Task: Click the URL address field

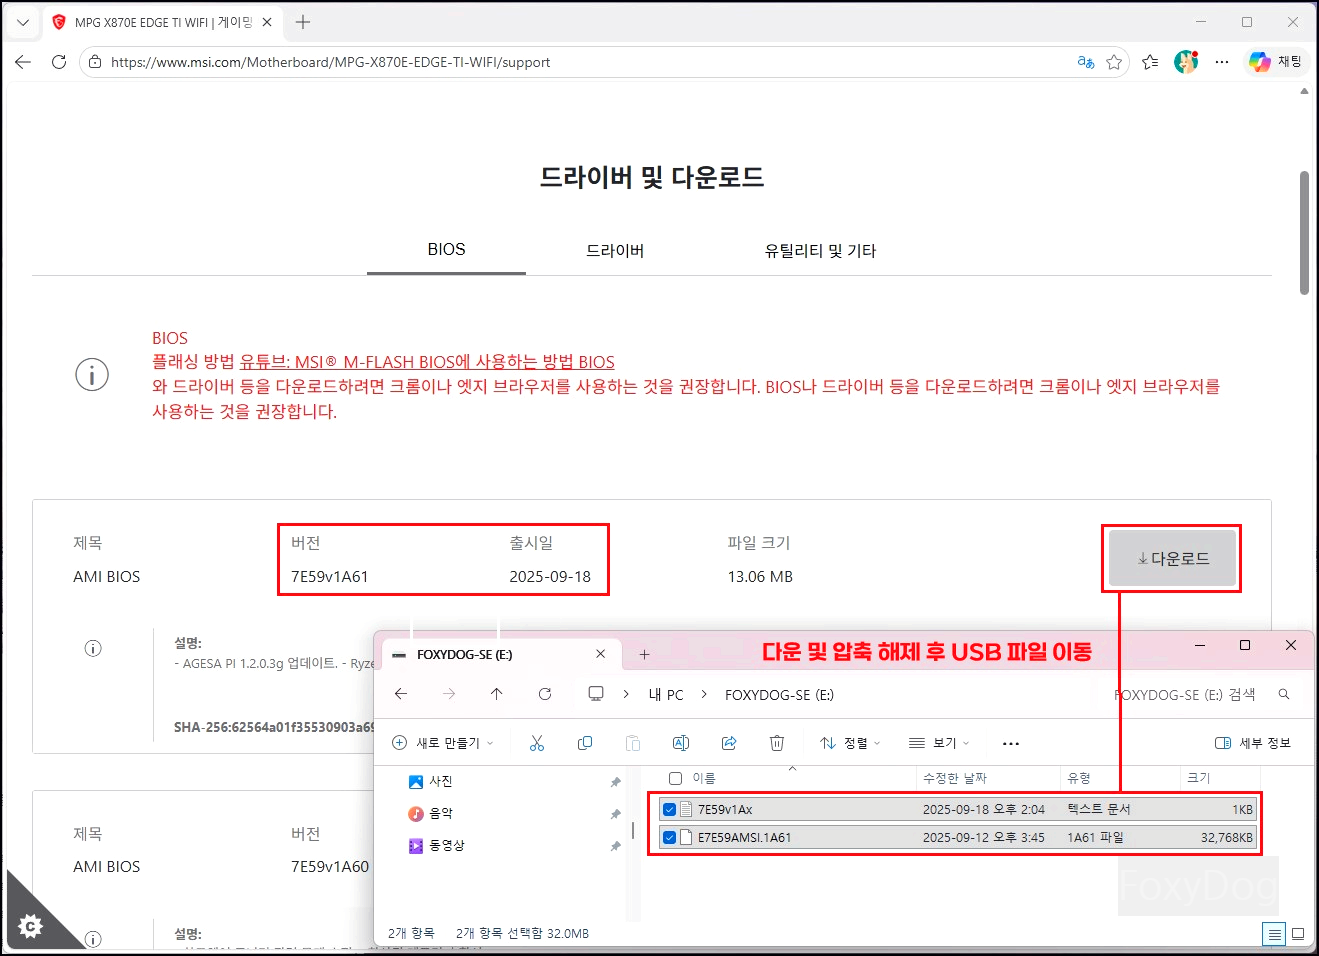Action: click(580, 62)
